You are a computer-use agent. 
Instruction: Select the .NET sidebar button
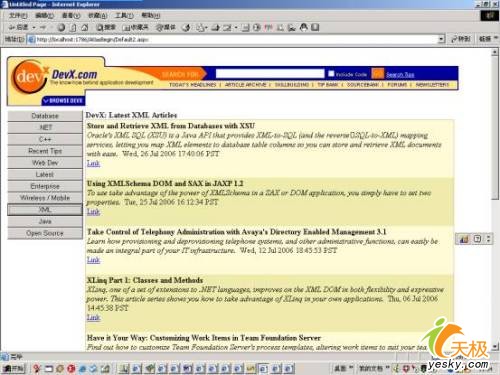[45, 127]
